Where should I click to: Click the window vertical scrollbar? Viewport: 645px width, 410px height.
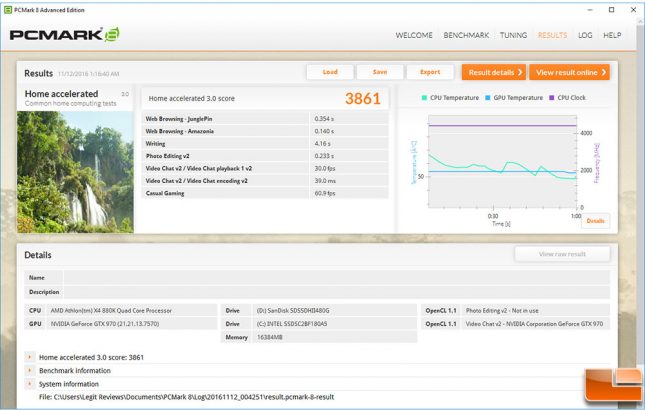point(640,214)
